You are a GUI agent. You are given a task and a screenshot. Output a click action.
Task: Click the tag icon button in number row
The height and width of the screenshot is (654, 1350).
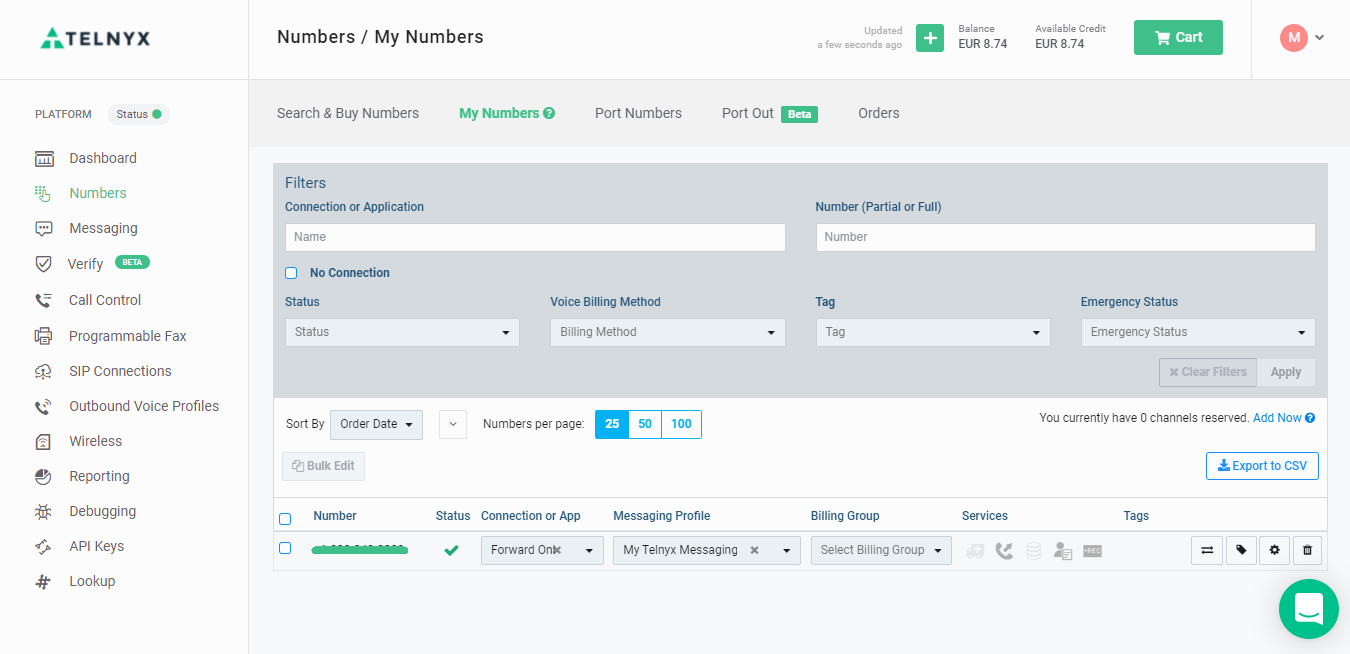click(x=1241, y=550)
